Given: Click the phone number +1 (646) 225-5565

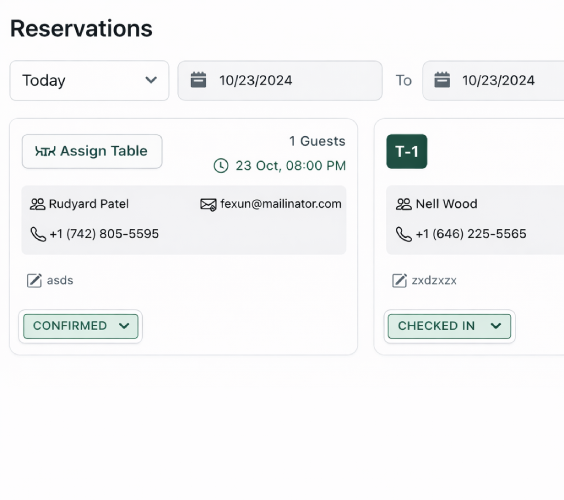Looking at the screenshot, I should (471, 234).
